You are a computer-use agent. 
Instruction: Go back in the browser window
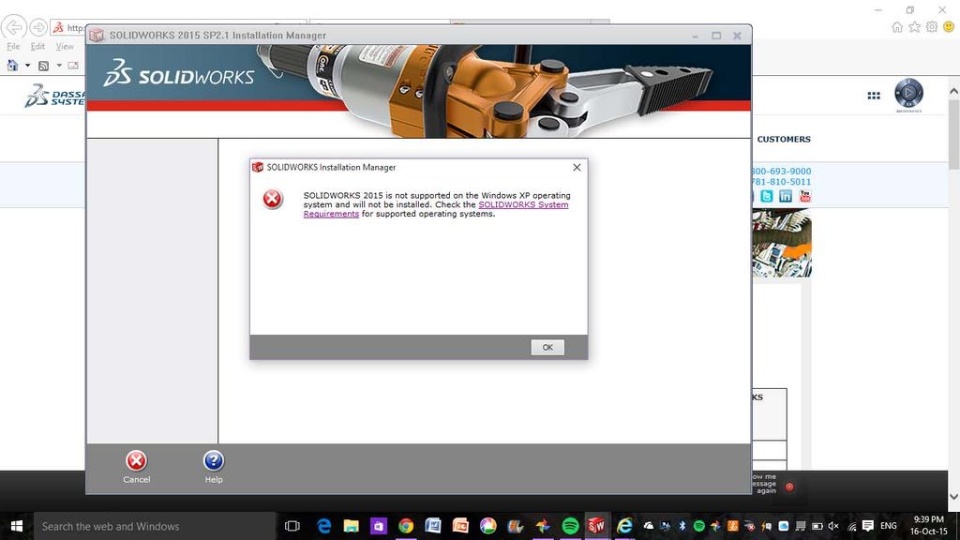coord(13,27)
